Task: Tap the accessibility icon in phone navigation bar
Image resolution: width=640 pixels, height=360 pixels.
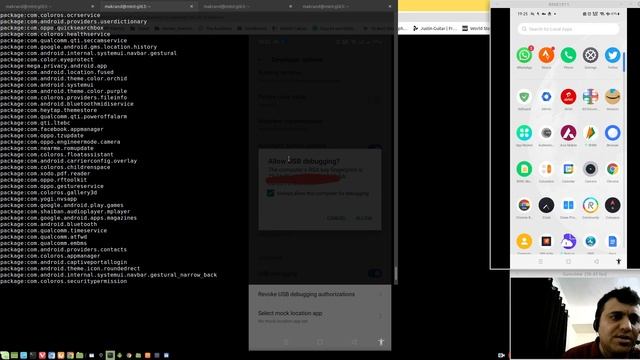Action: [618, 261]
